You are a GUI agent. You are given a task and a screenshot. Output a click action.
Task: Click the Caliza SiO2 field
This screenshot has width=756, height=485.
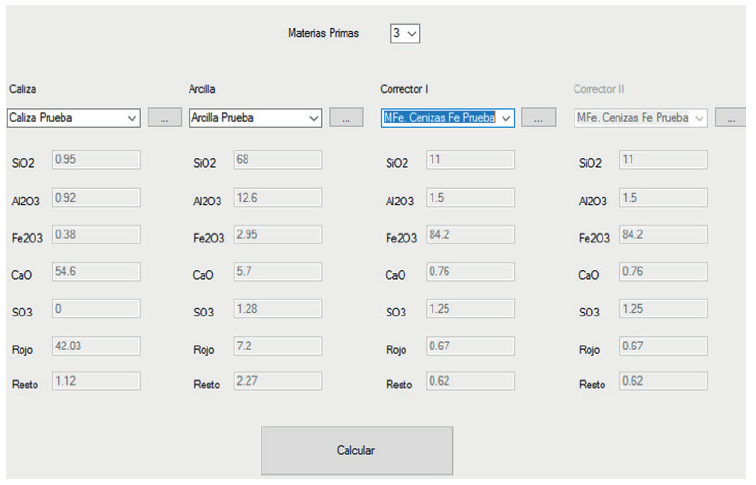[x=95, y=160]
